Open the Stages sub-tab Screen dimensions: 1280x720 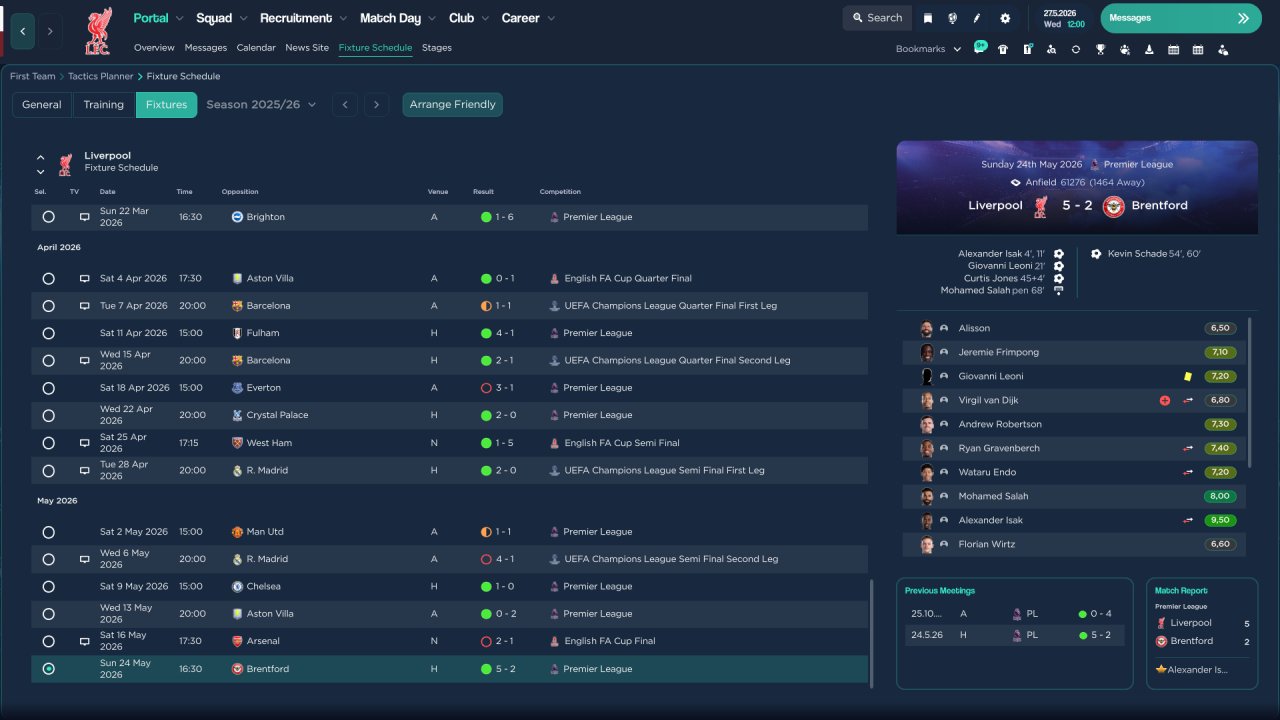pyautogui.click(x=437, y=48)
